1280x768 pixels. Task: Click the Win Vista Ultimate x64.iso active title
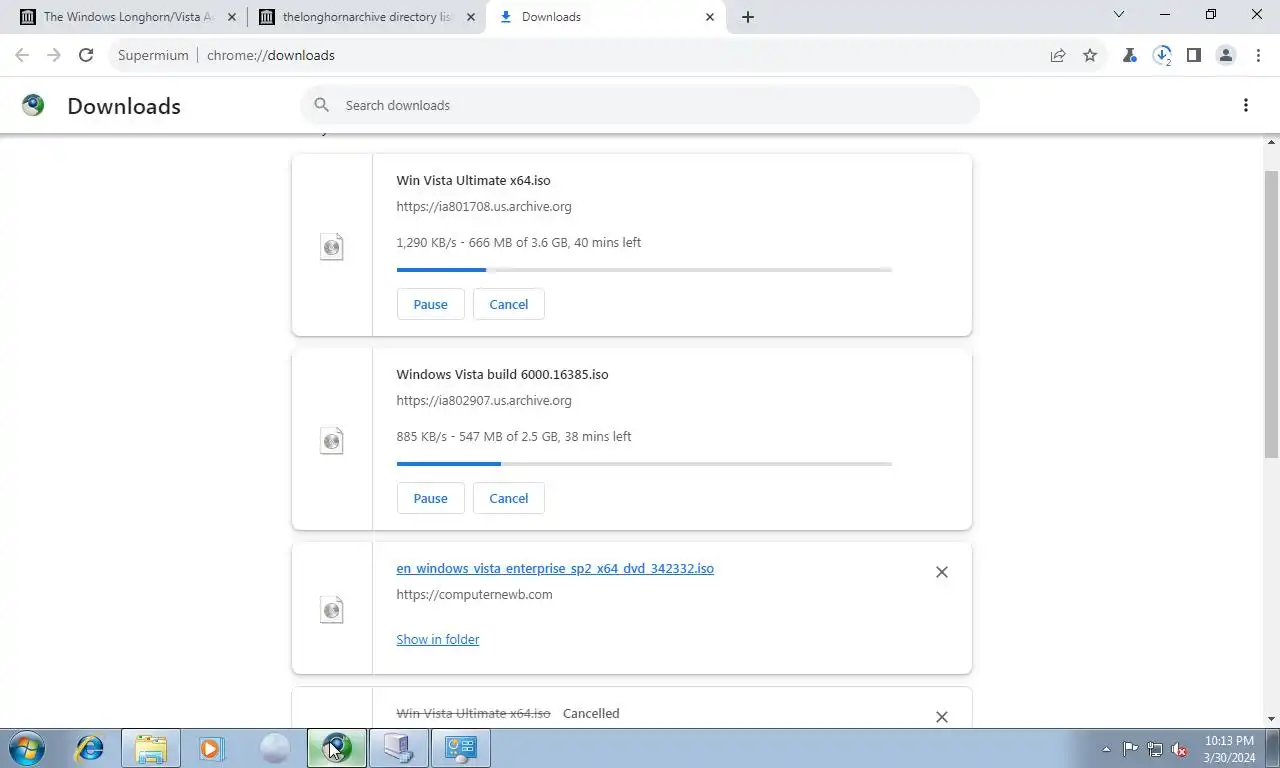pyautogui.click(x=473, y=180)
